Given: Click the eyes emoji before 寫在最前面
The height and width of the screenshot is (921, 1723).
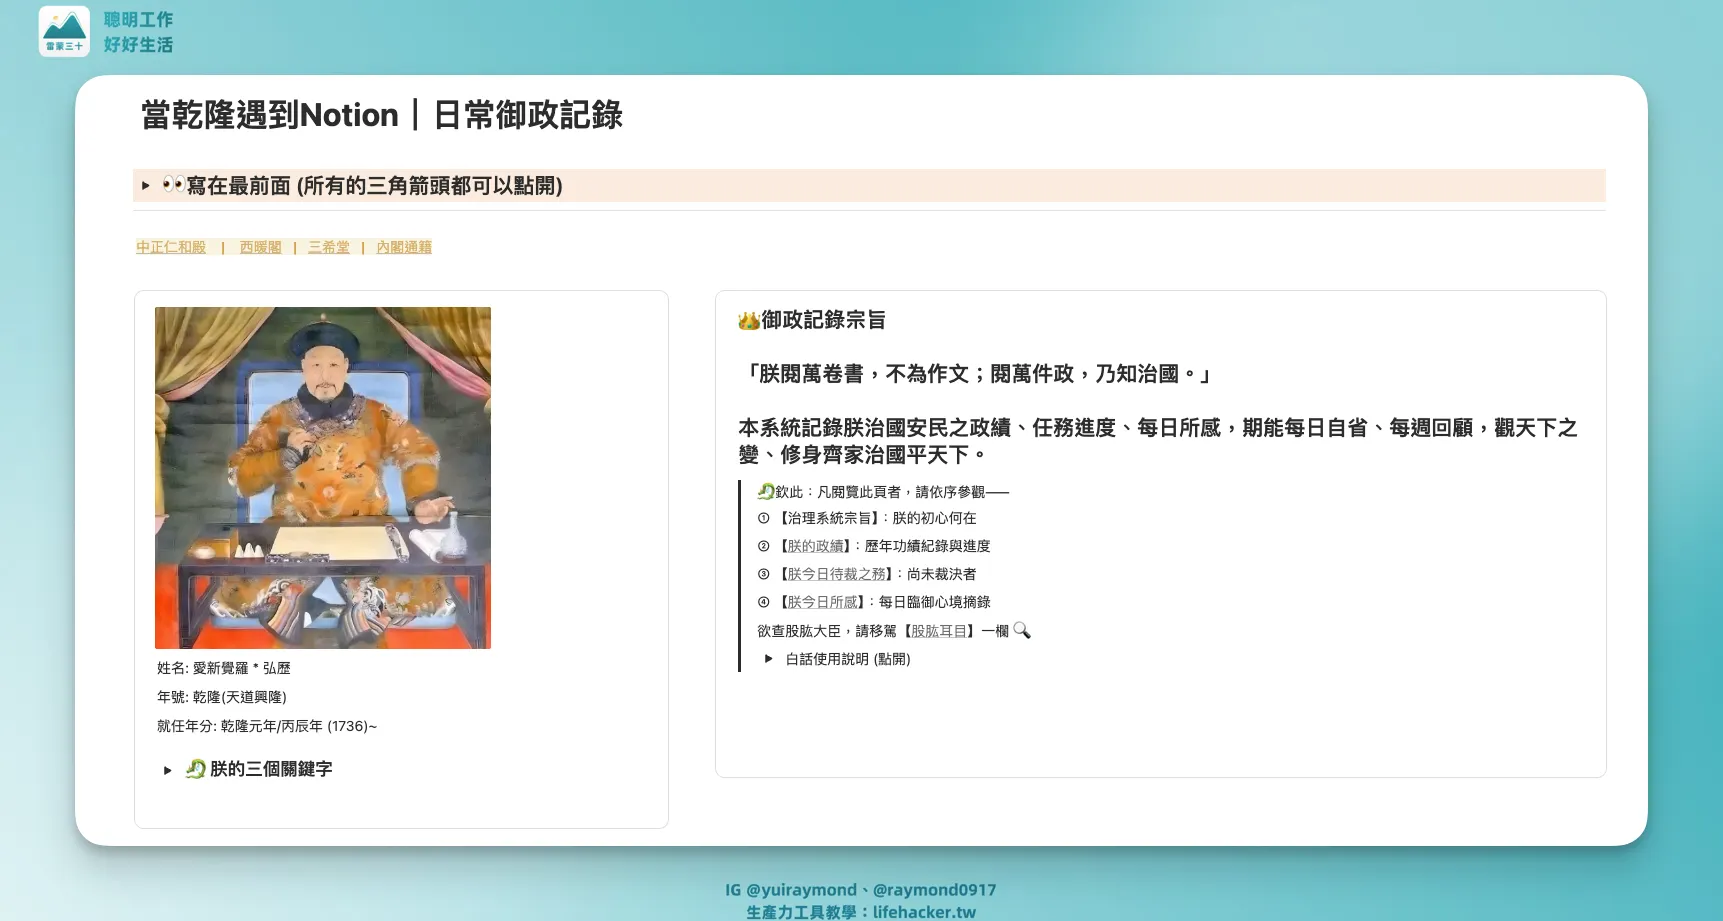Looking at the screenshot, I should (173, 185).
